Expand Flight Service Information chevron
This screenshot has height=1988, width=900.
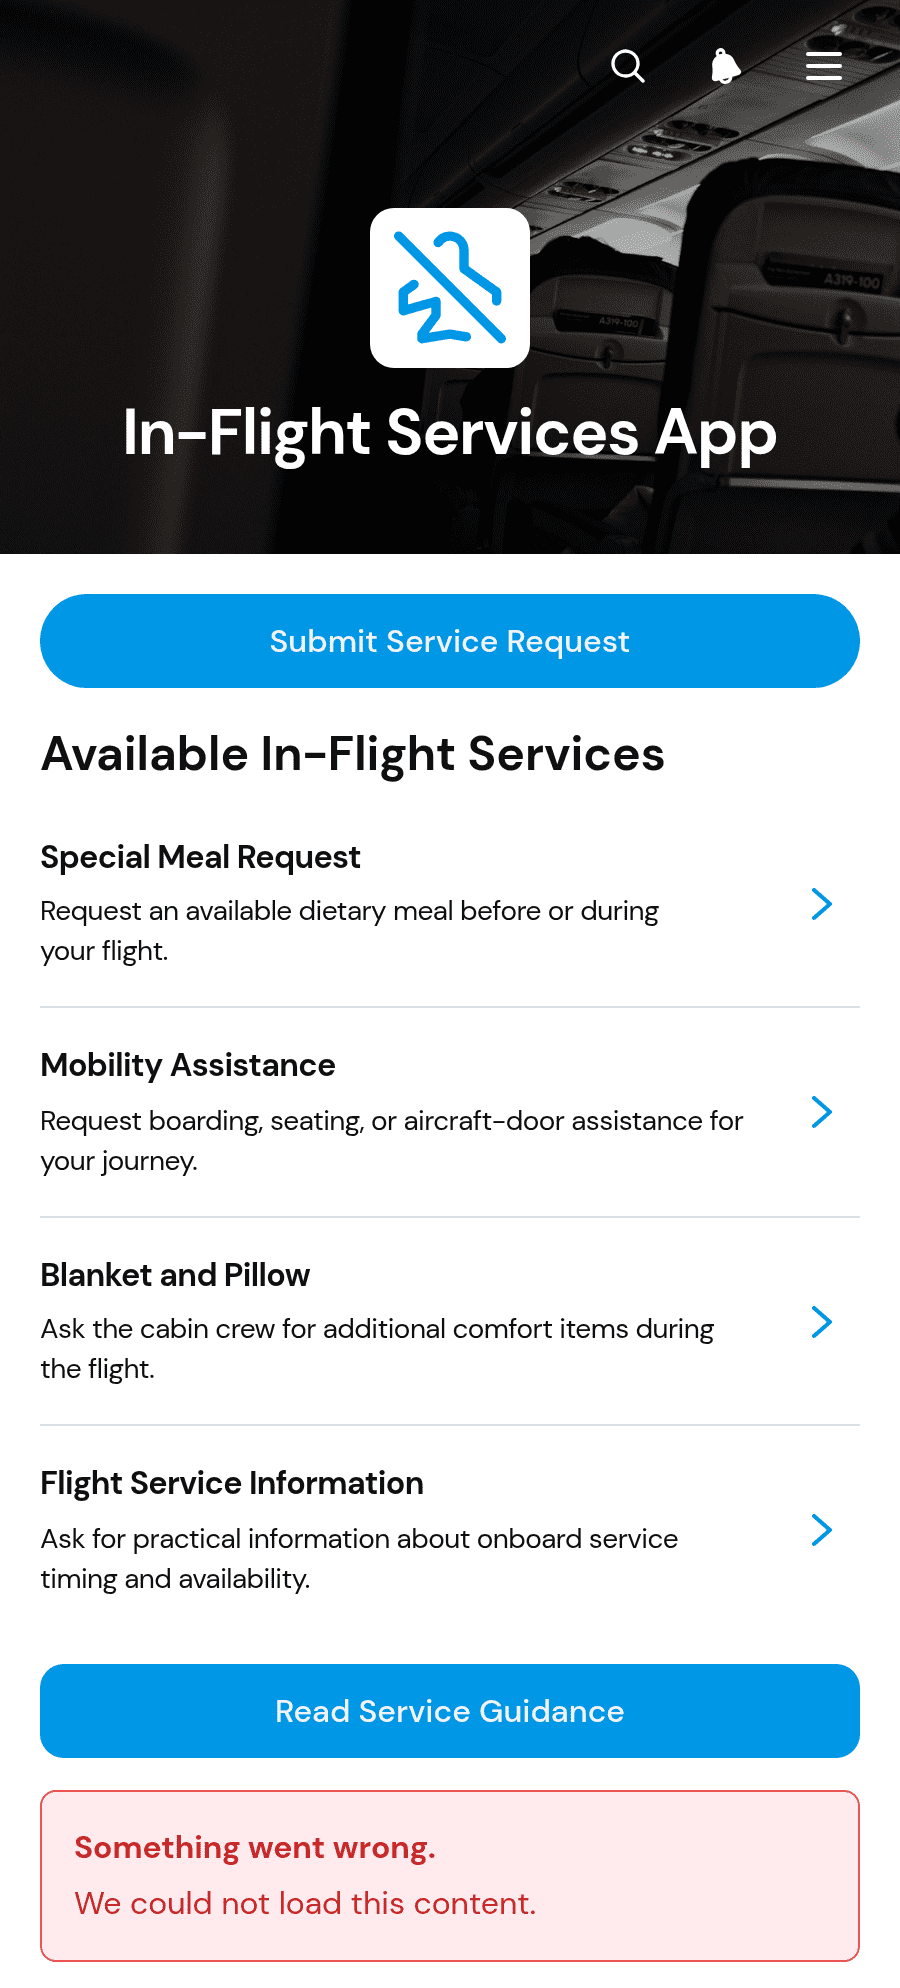822,1530
